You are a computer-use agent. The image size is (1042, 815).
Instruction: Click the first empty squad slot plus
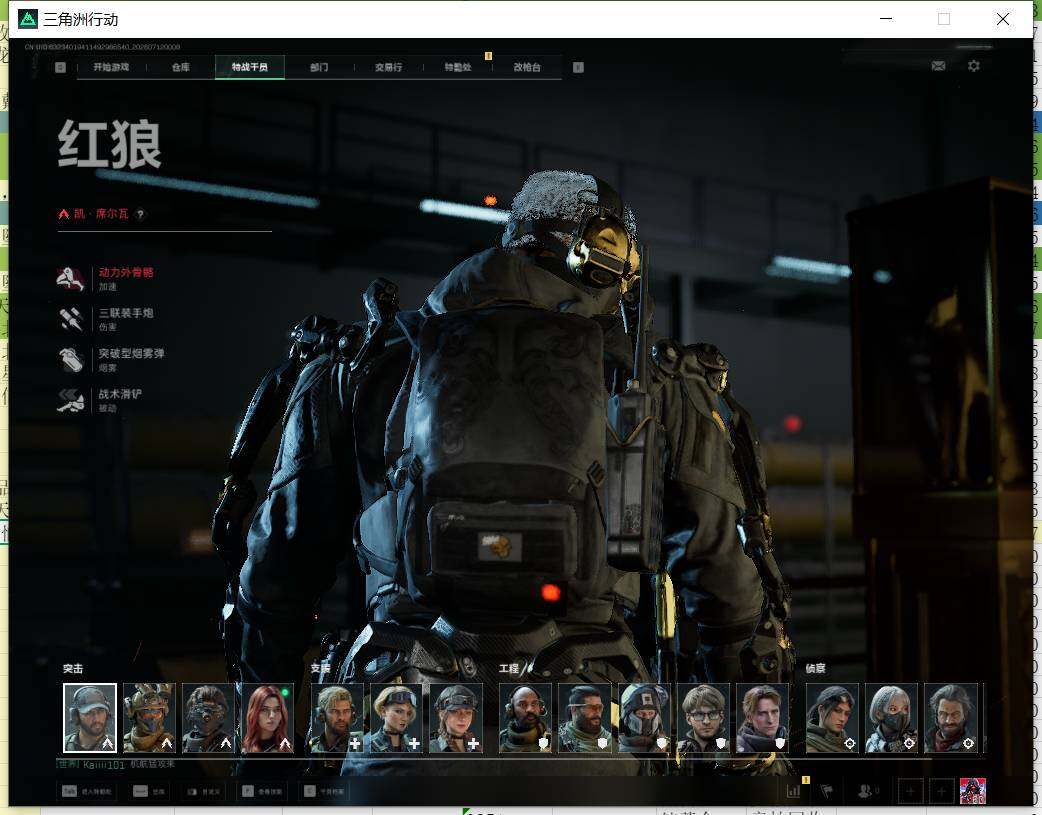[910, 791]
